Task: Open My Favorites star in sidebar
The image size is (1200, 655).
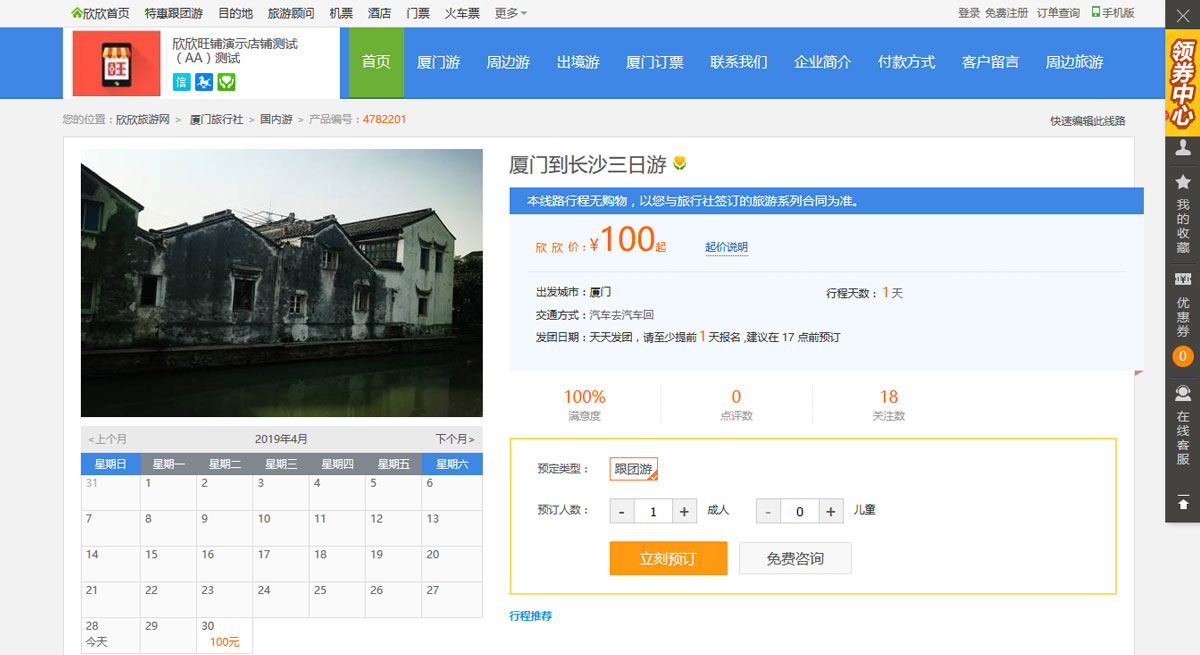Action: [x=1183, y=182]
